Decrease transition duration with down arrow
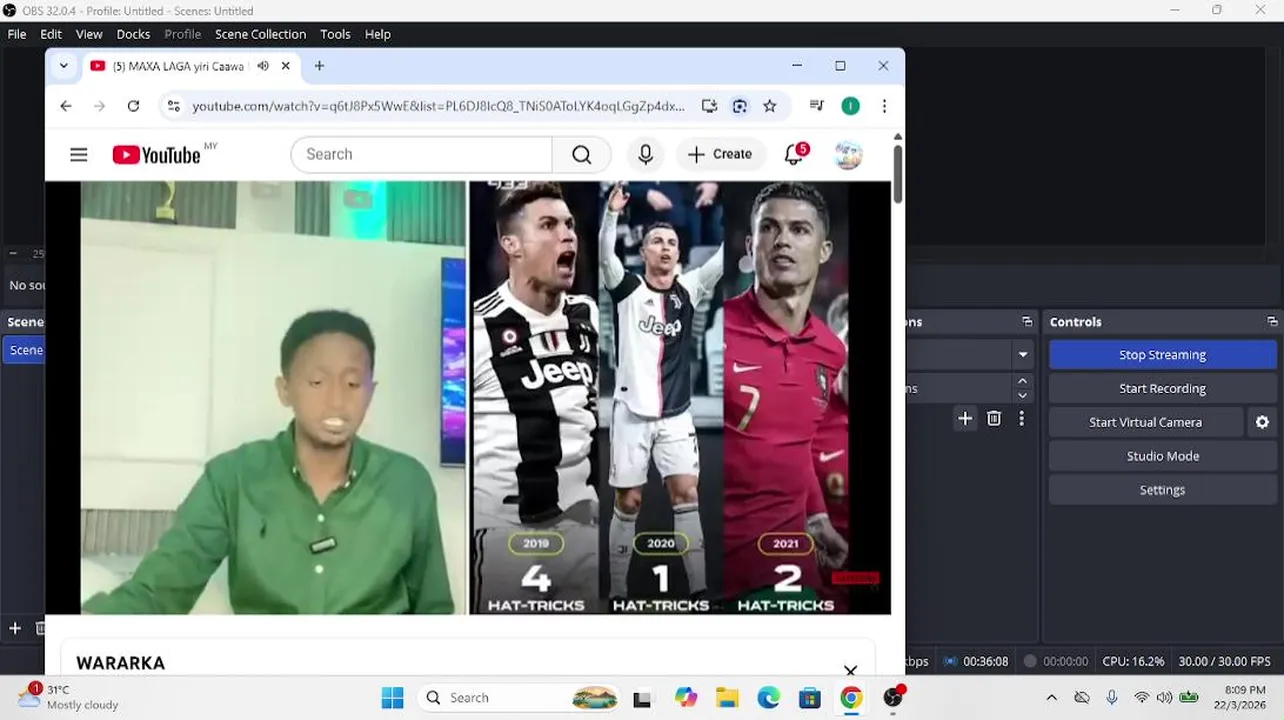This screenshot has height=720, width=1284. [1022, 395]
